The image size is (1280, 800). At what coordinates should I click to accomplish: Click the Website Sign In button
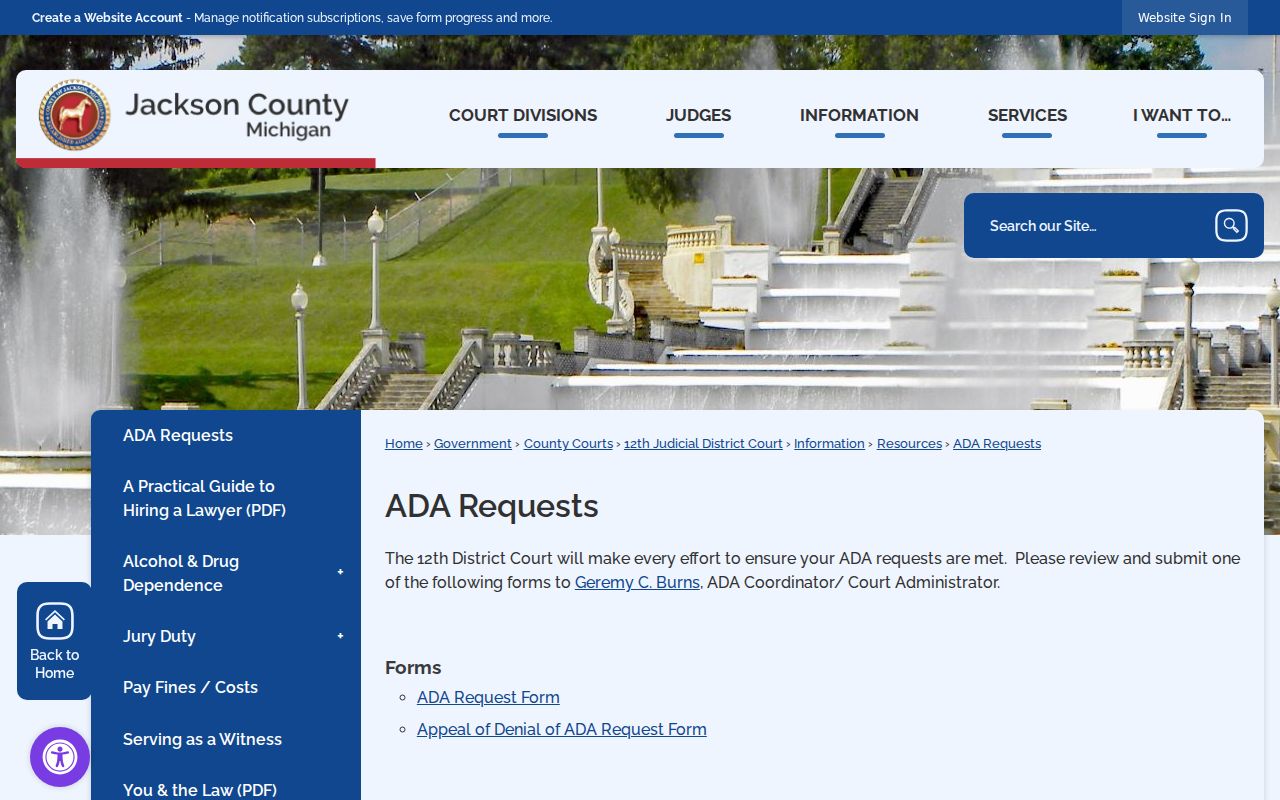(1185, 18)
